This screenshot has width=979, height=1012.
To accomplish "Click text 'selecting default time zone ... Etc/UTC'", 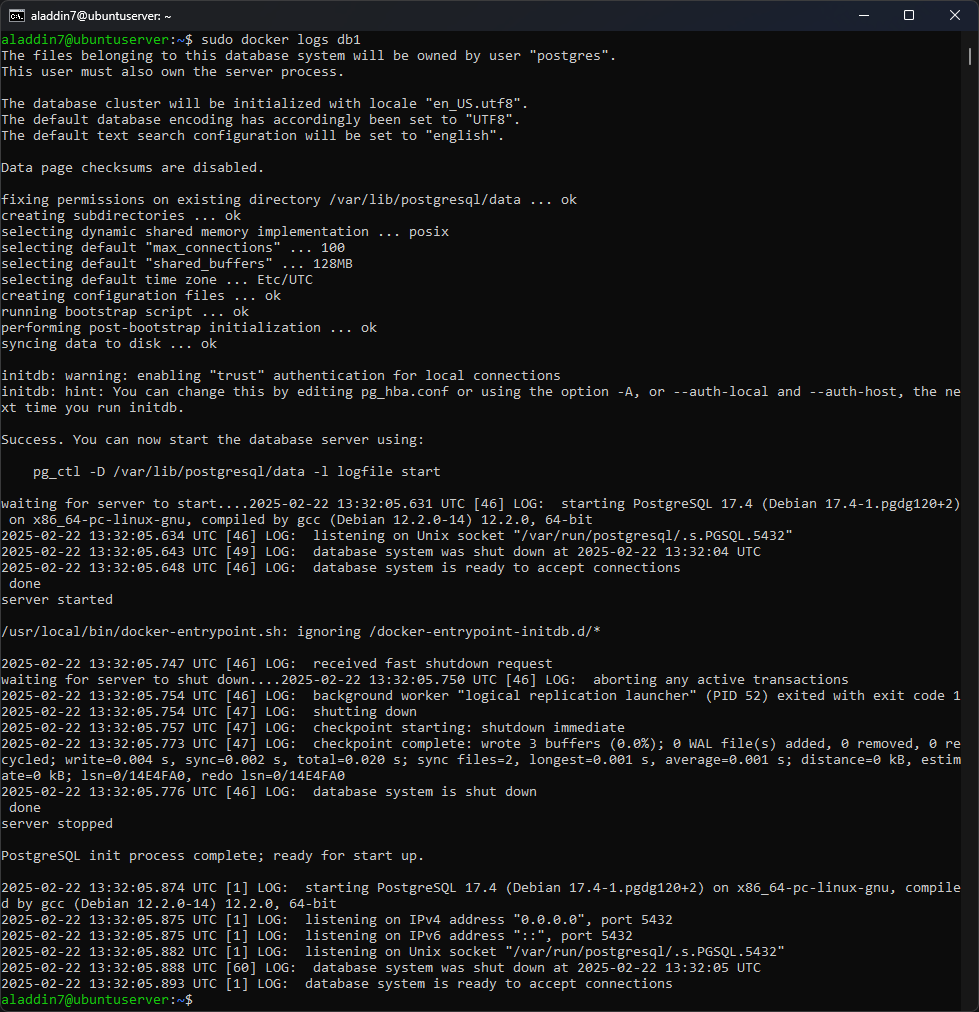I will [157, 280].
